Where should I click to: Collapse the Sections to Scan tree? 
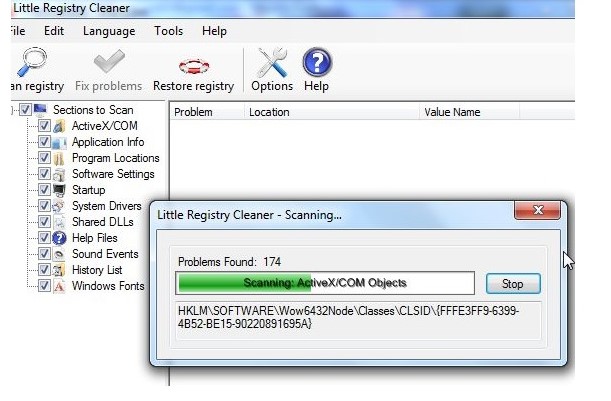[13, 110]
